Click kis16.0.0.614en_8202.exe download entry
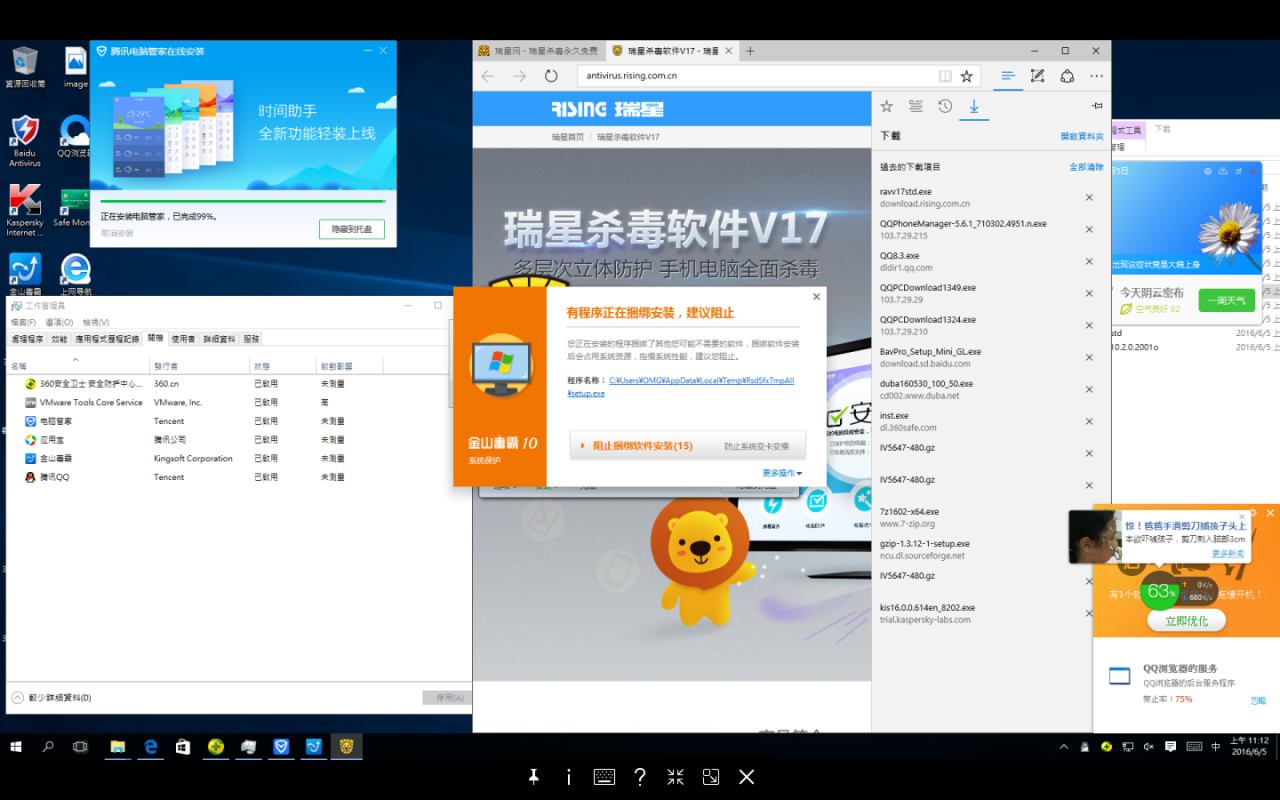 click(x=976, y=613)
